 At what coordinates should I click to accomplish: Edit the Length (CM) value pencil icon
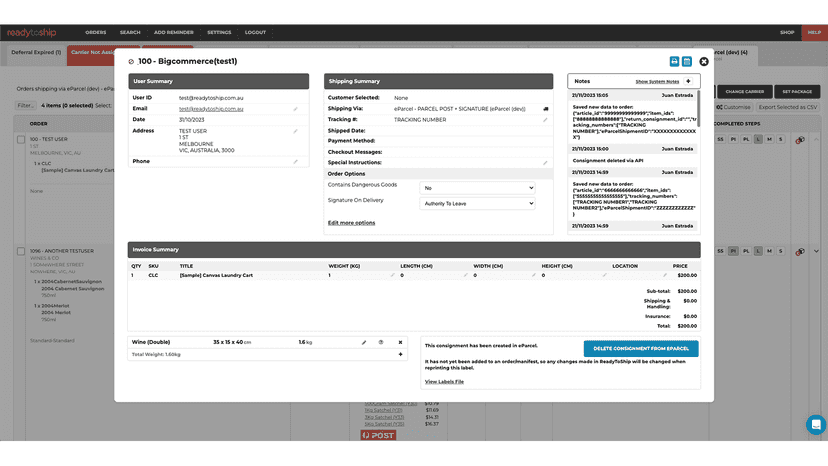coord(465,275)
